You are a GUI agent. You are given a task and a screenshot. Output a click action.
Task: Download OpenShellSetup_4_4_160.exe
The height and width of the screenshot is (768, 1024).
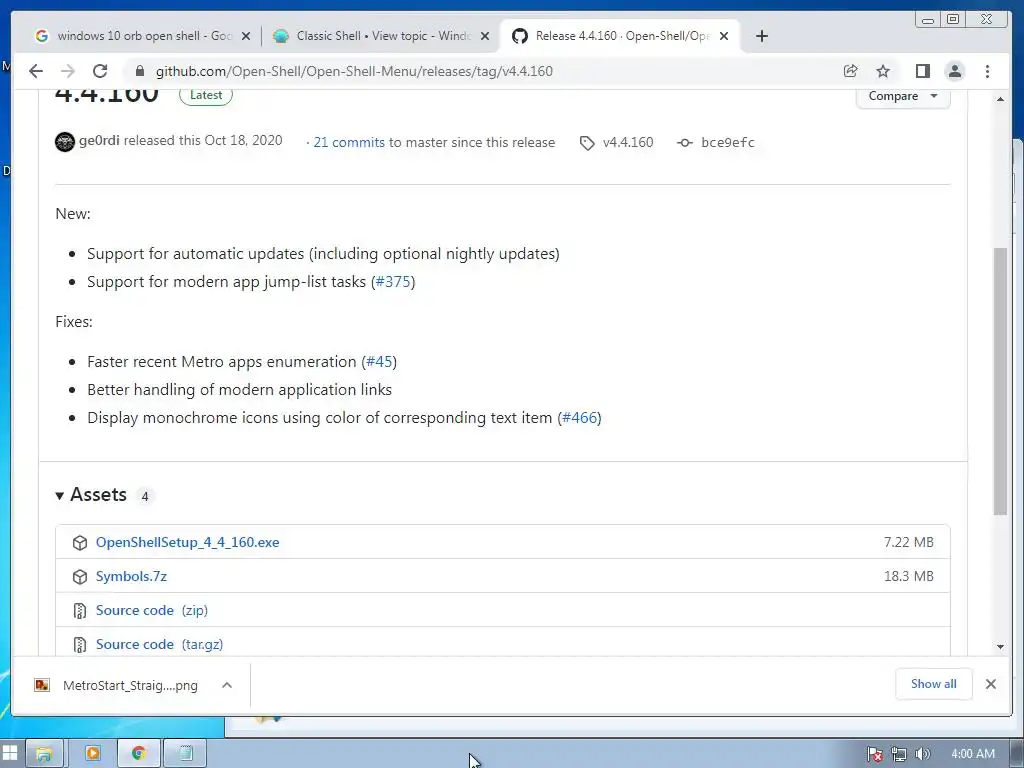coord(187,542)
